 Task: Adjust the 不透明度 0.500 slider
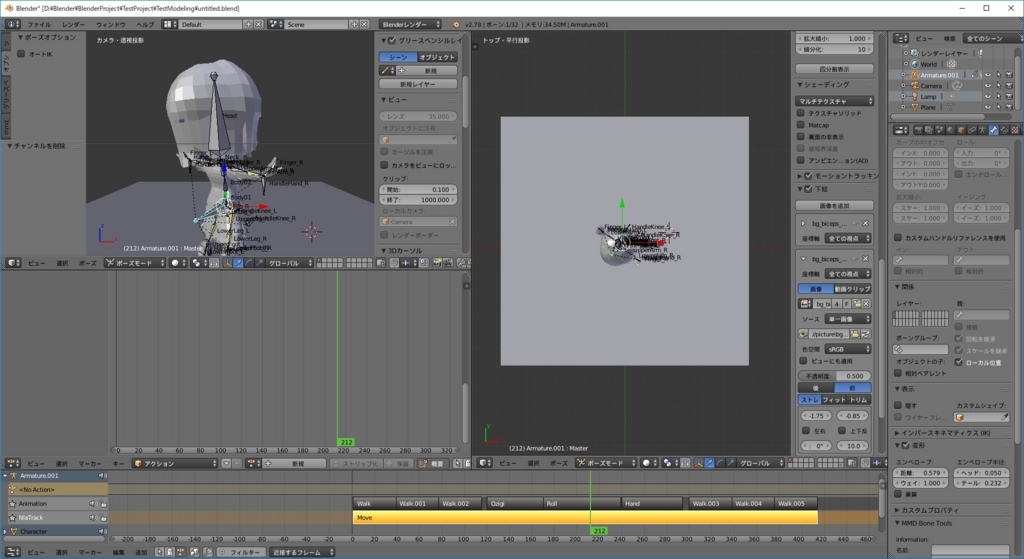pos(835,376)
